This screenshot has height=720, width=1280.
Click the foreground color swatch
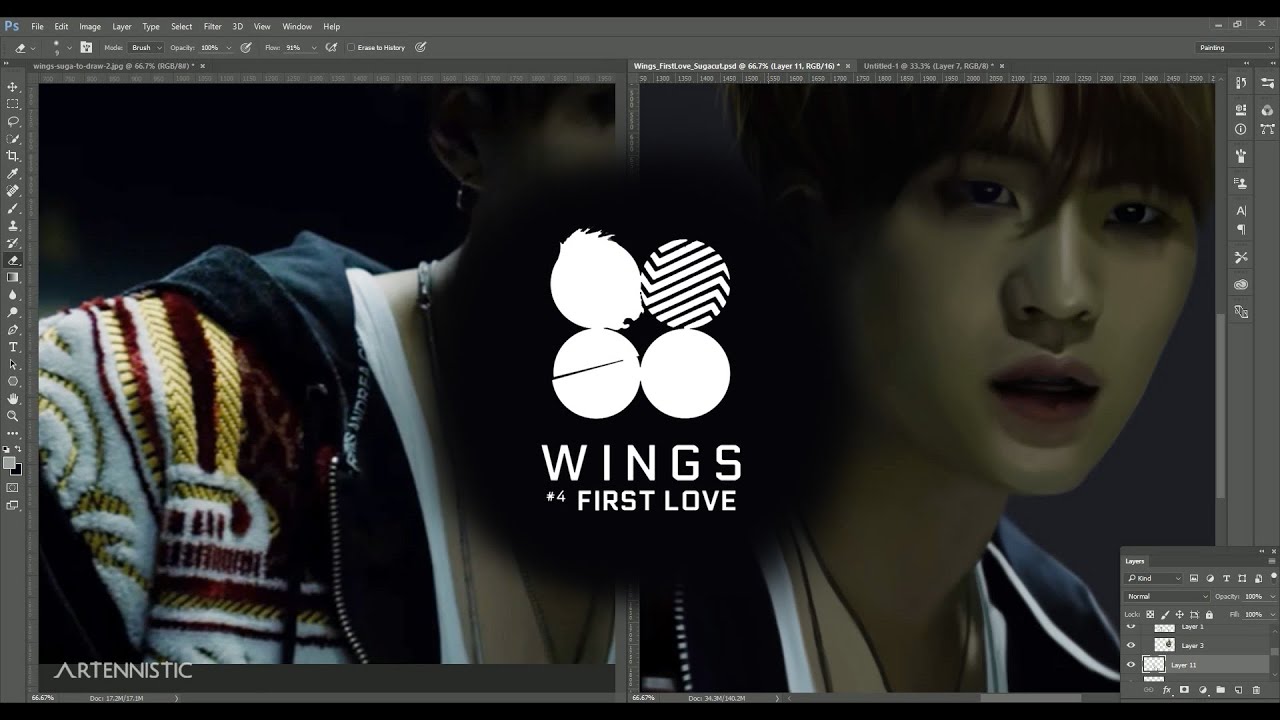tap(10, 462)
